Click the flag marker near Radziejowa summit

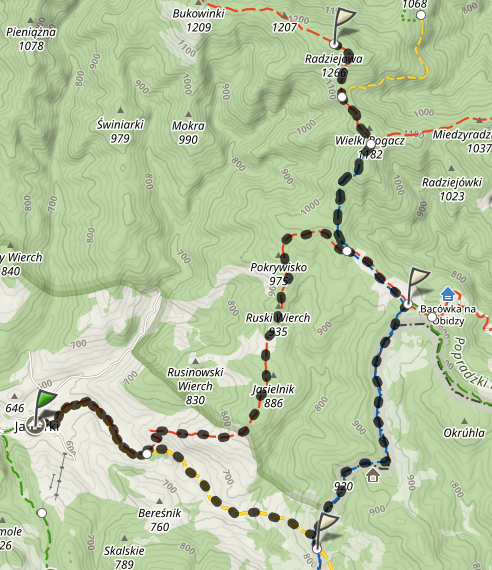pos(343,27)
